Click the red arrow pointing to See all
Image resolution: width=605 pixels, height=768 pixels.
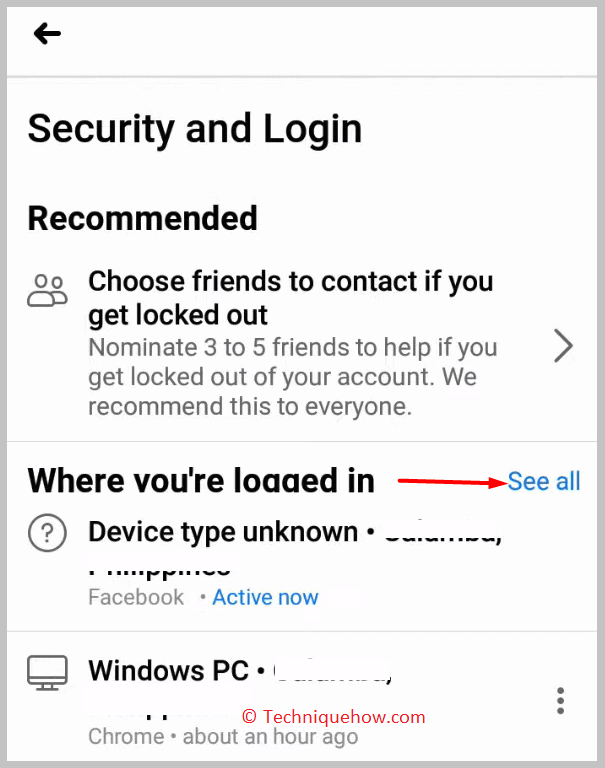(452, 482)
